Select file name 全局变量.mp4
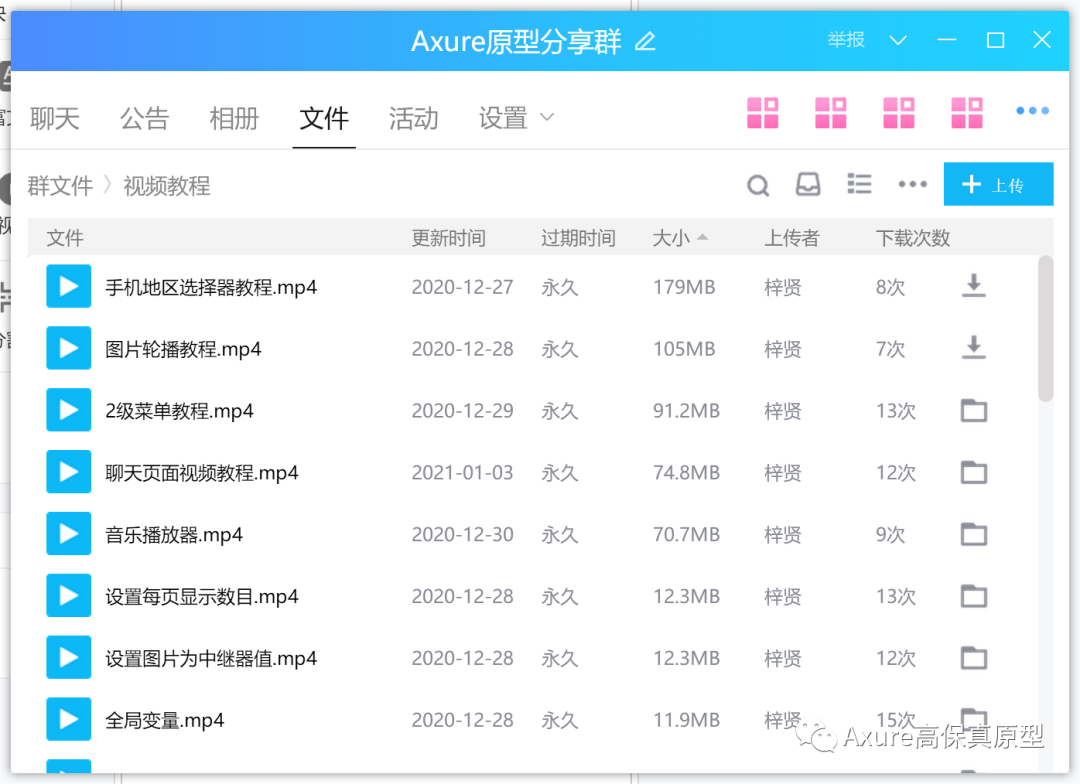 point(165,721)
